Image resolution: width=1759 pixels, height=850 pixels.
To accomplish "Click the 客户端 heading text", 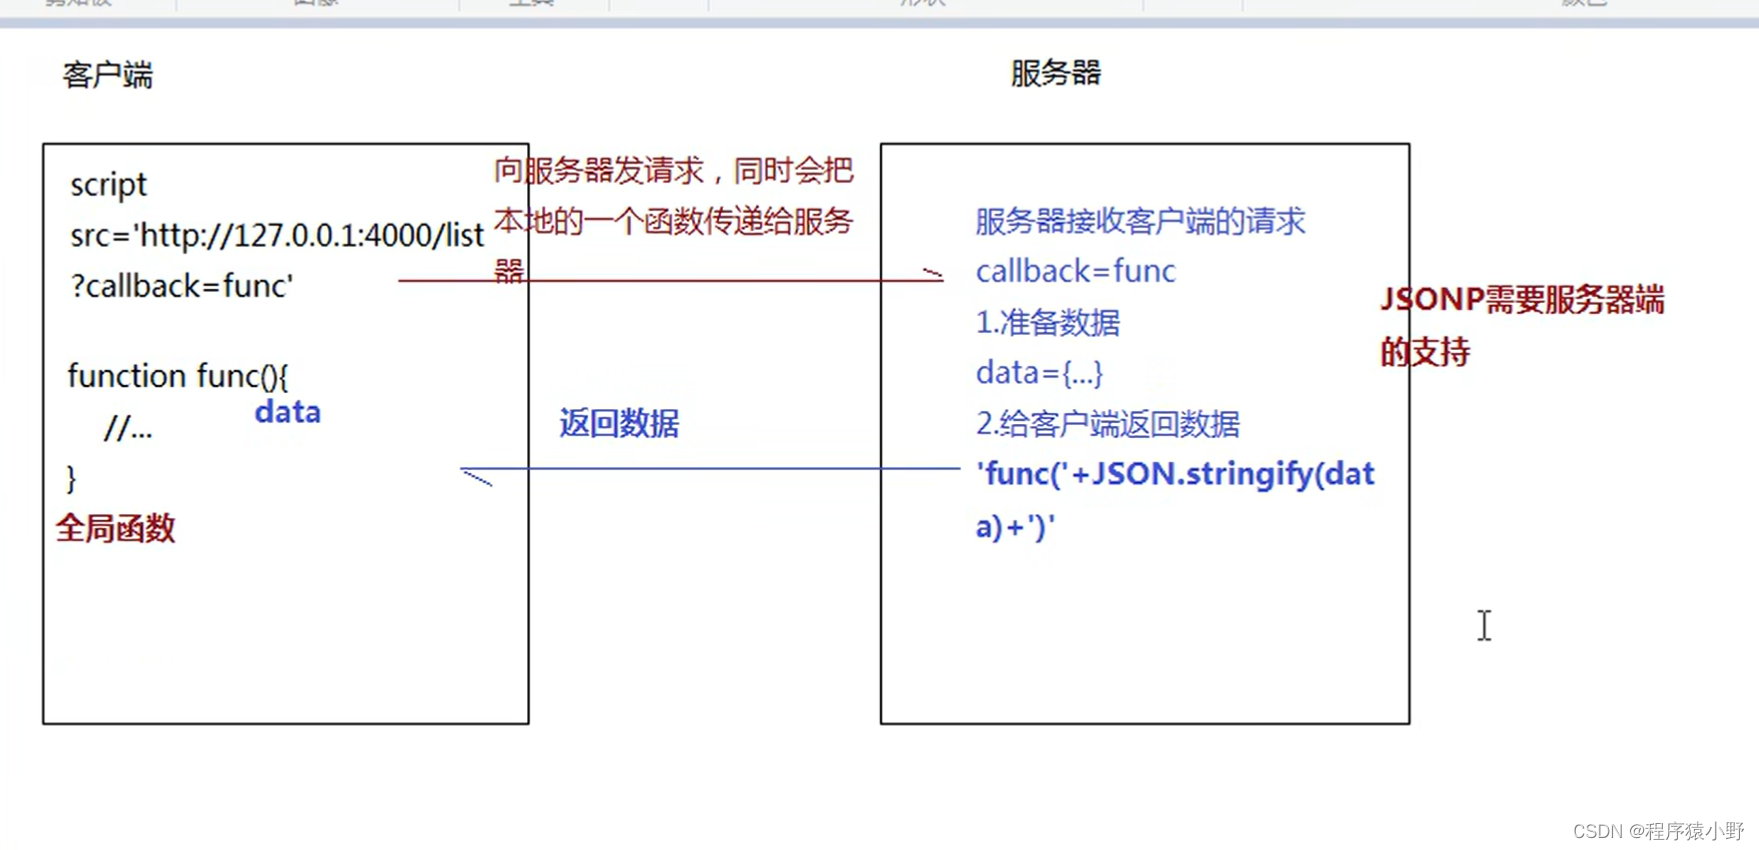I will (x=107, y=75).
